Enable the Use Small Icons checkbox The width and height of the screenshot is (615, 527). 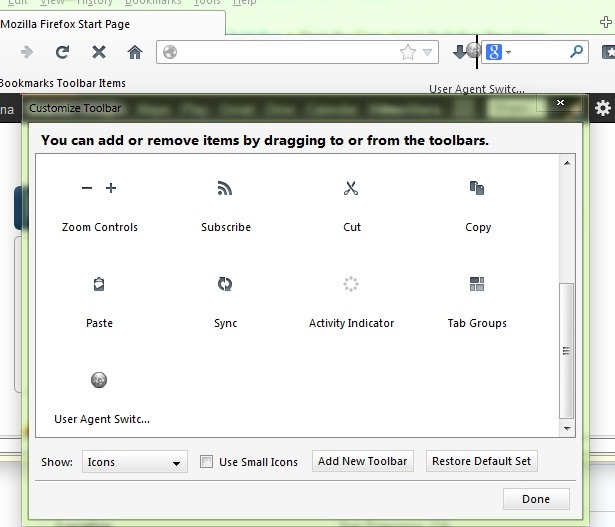(x=206, y=462)
